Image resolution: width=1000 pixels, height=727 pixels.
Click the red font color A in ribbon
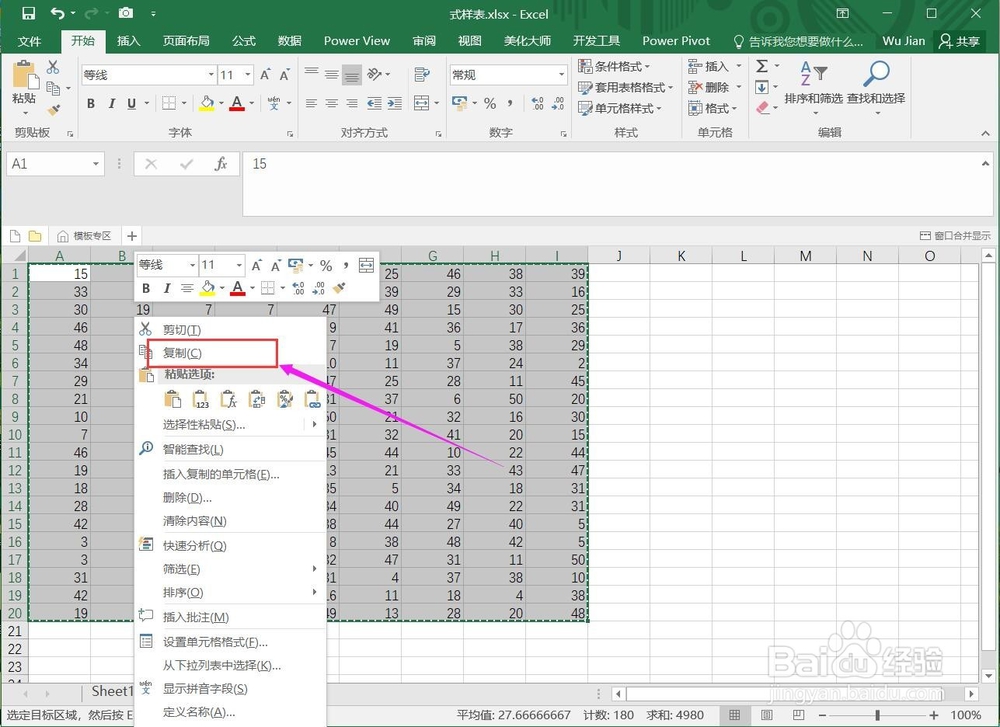coord(237,103)
